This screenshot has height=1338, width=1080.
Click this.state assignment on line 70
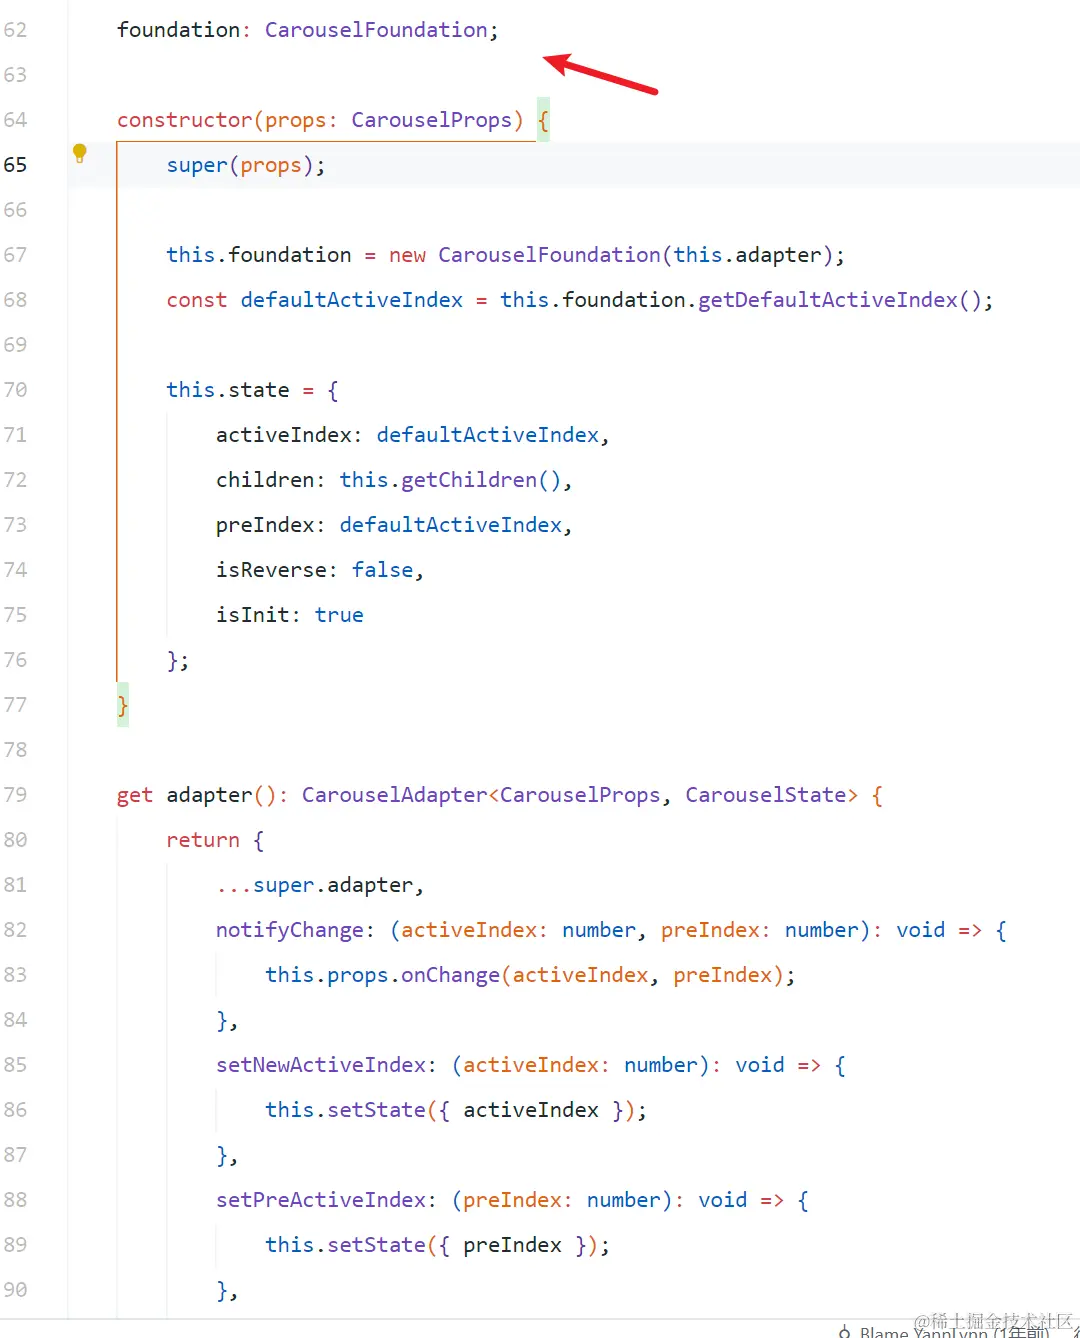pos(228,390)
